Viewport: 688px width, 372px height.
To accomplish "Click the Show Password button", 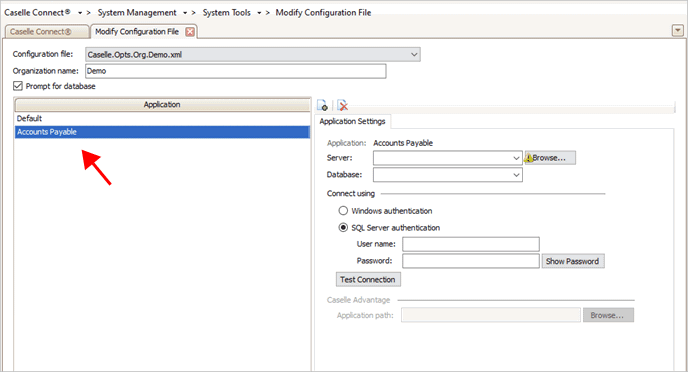I will coord(573,261).
